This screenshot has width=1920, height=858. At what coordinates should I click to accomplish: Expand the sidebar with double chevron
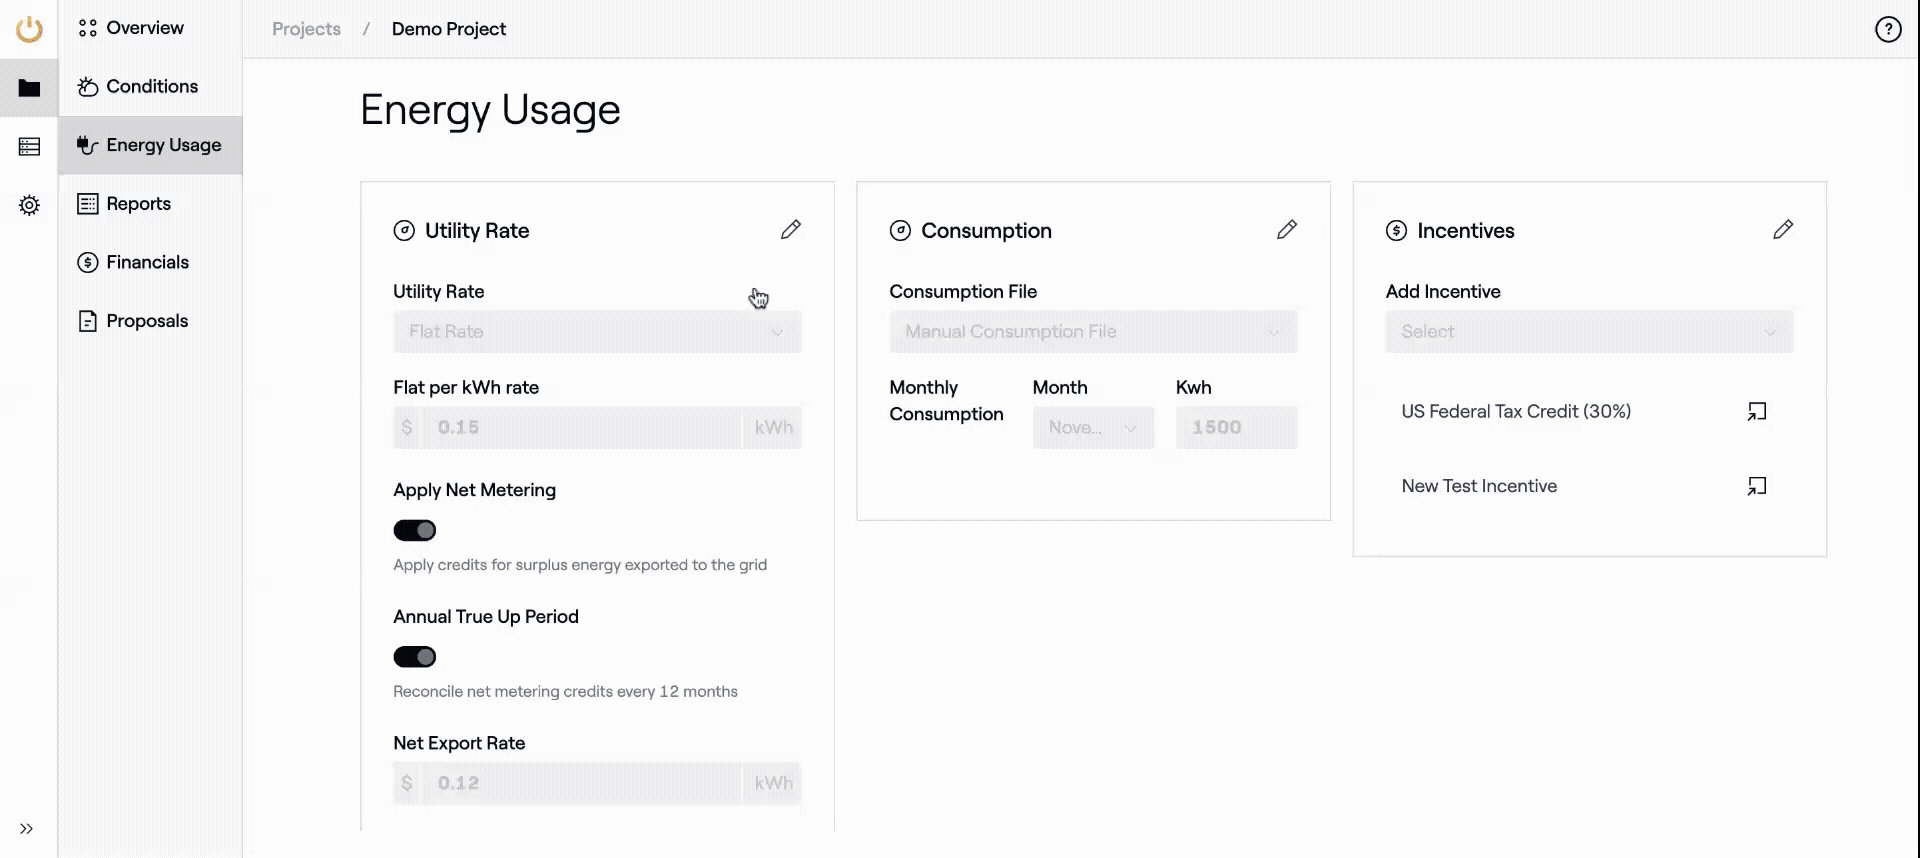27,828
